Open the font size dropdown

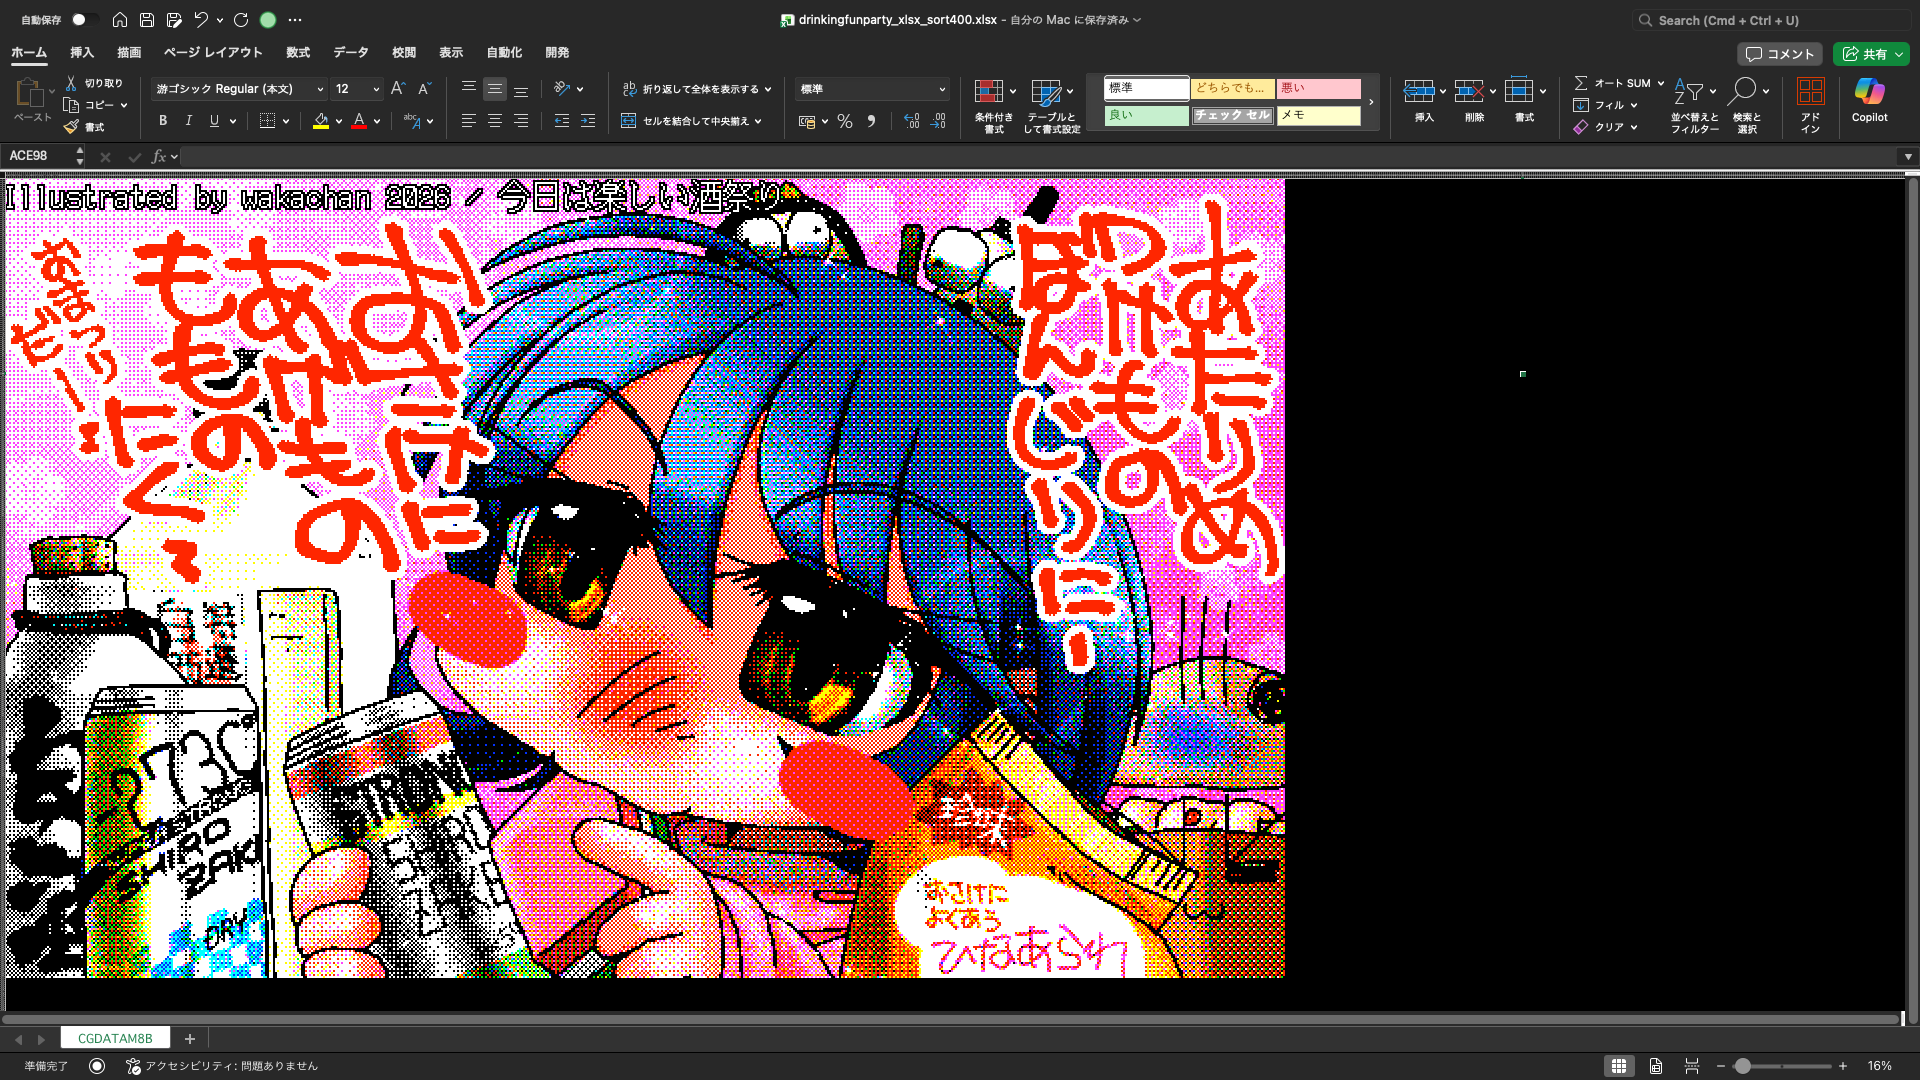pyautogui.click(x=375, y=88)
